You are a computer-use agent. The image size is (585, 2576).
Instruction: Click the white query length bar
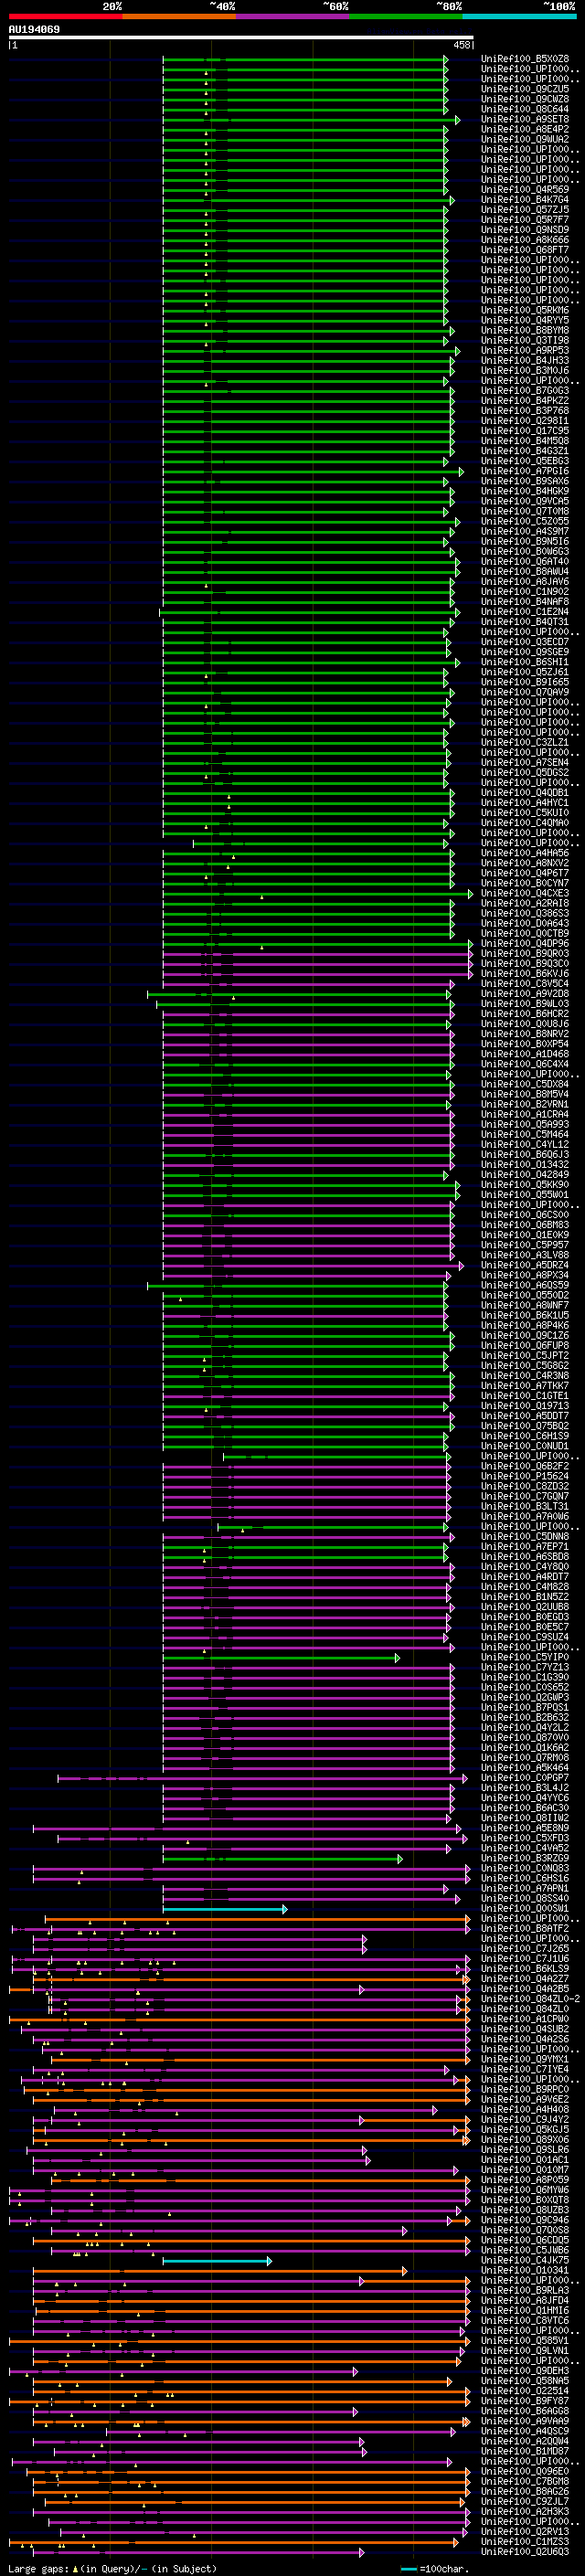pyautogui.click(x=241, y=38)
